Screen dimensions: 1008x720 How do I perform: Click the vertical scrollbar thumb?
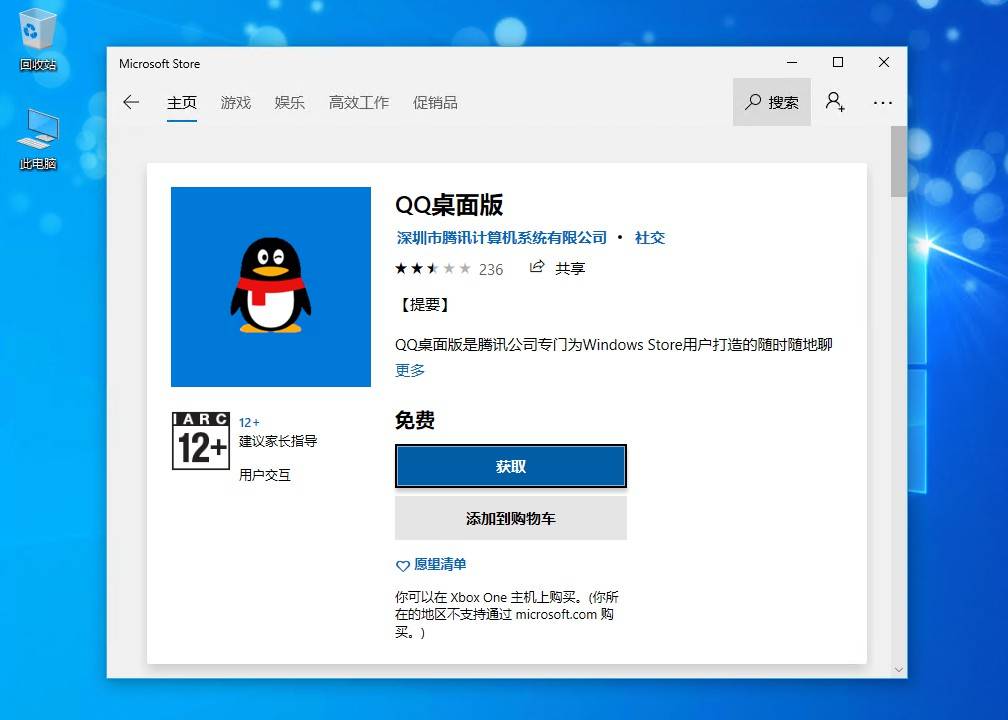898,161
